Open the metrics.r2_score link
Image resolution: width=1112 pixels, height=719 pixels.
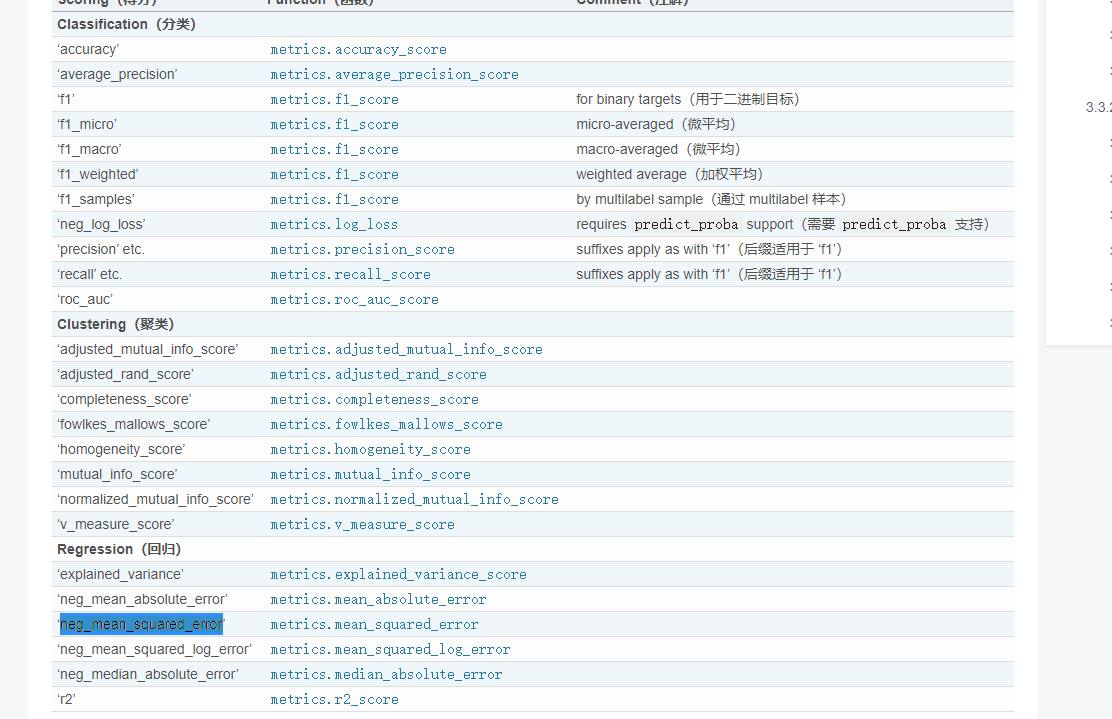[x=334, y=700]
